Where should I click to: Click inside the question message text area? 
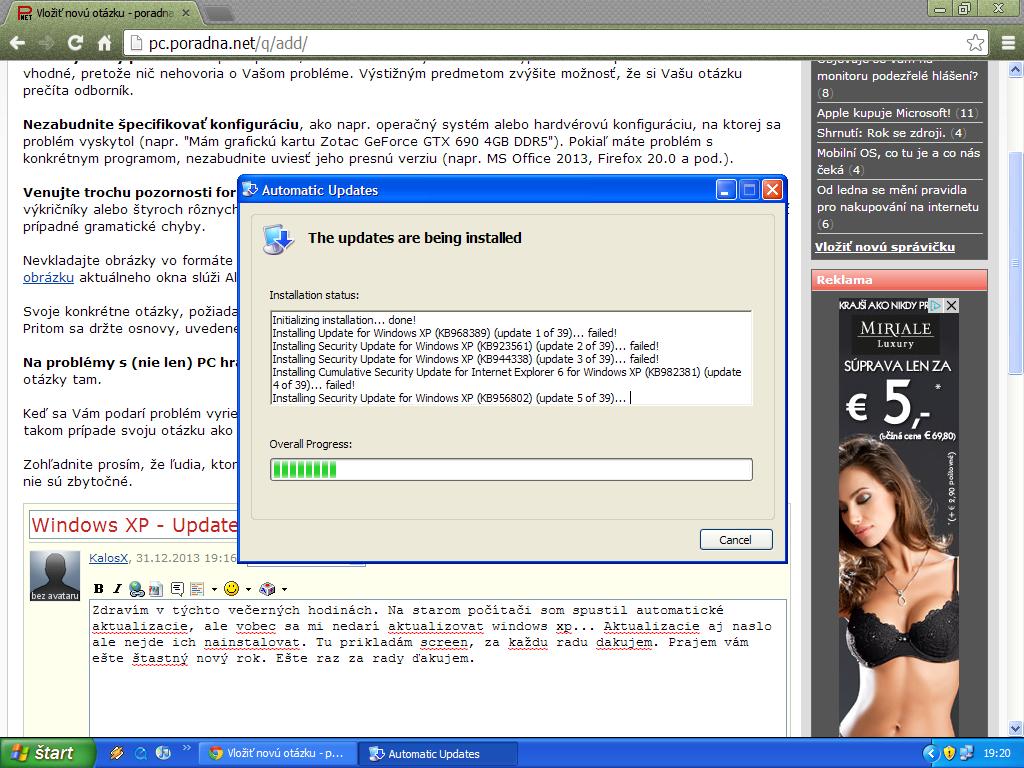click(x=438, y=667)
